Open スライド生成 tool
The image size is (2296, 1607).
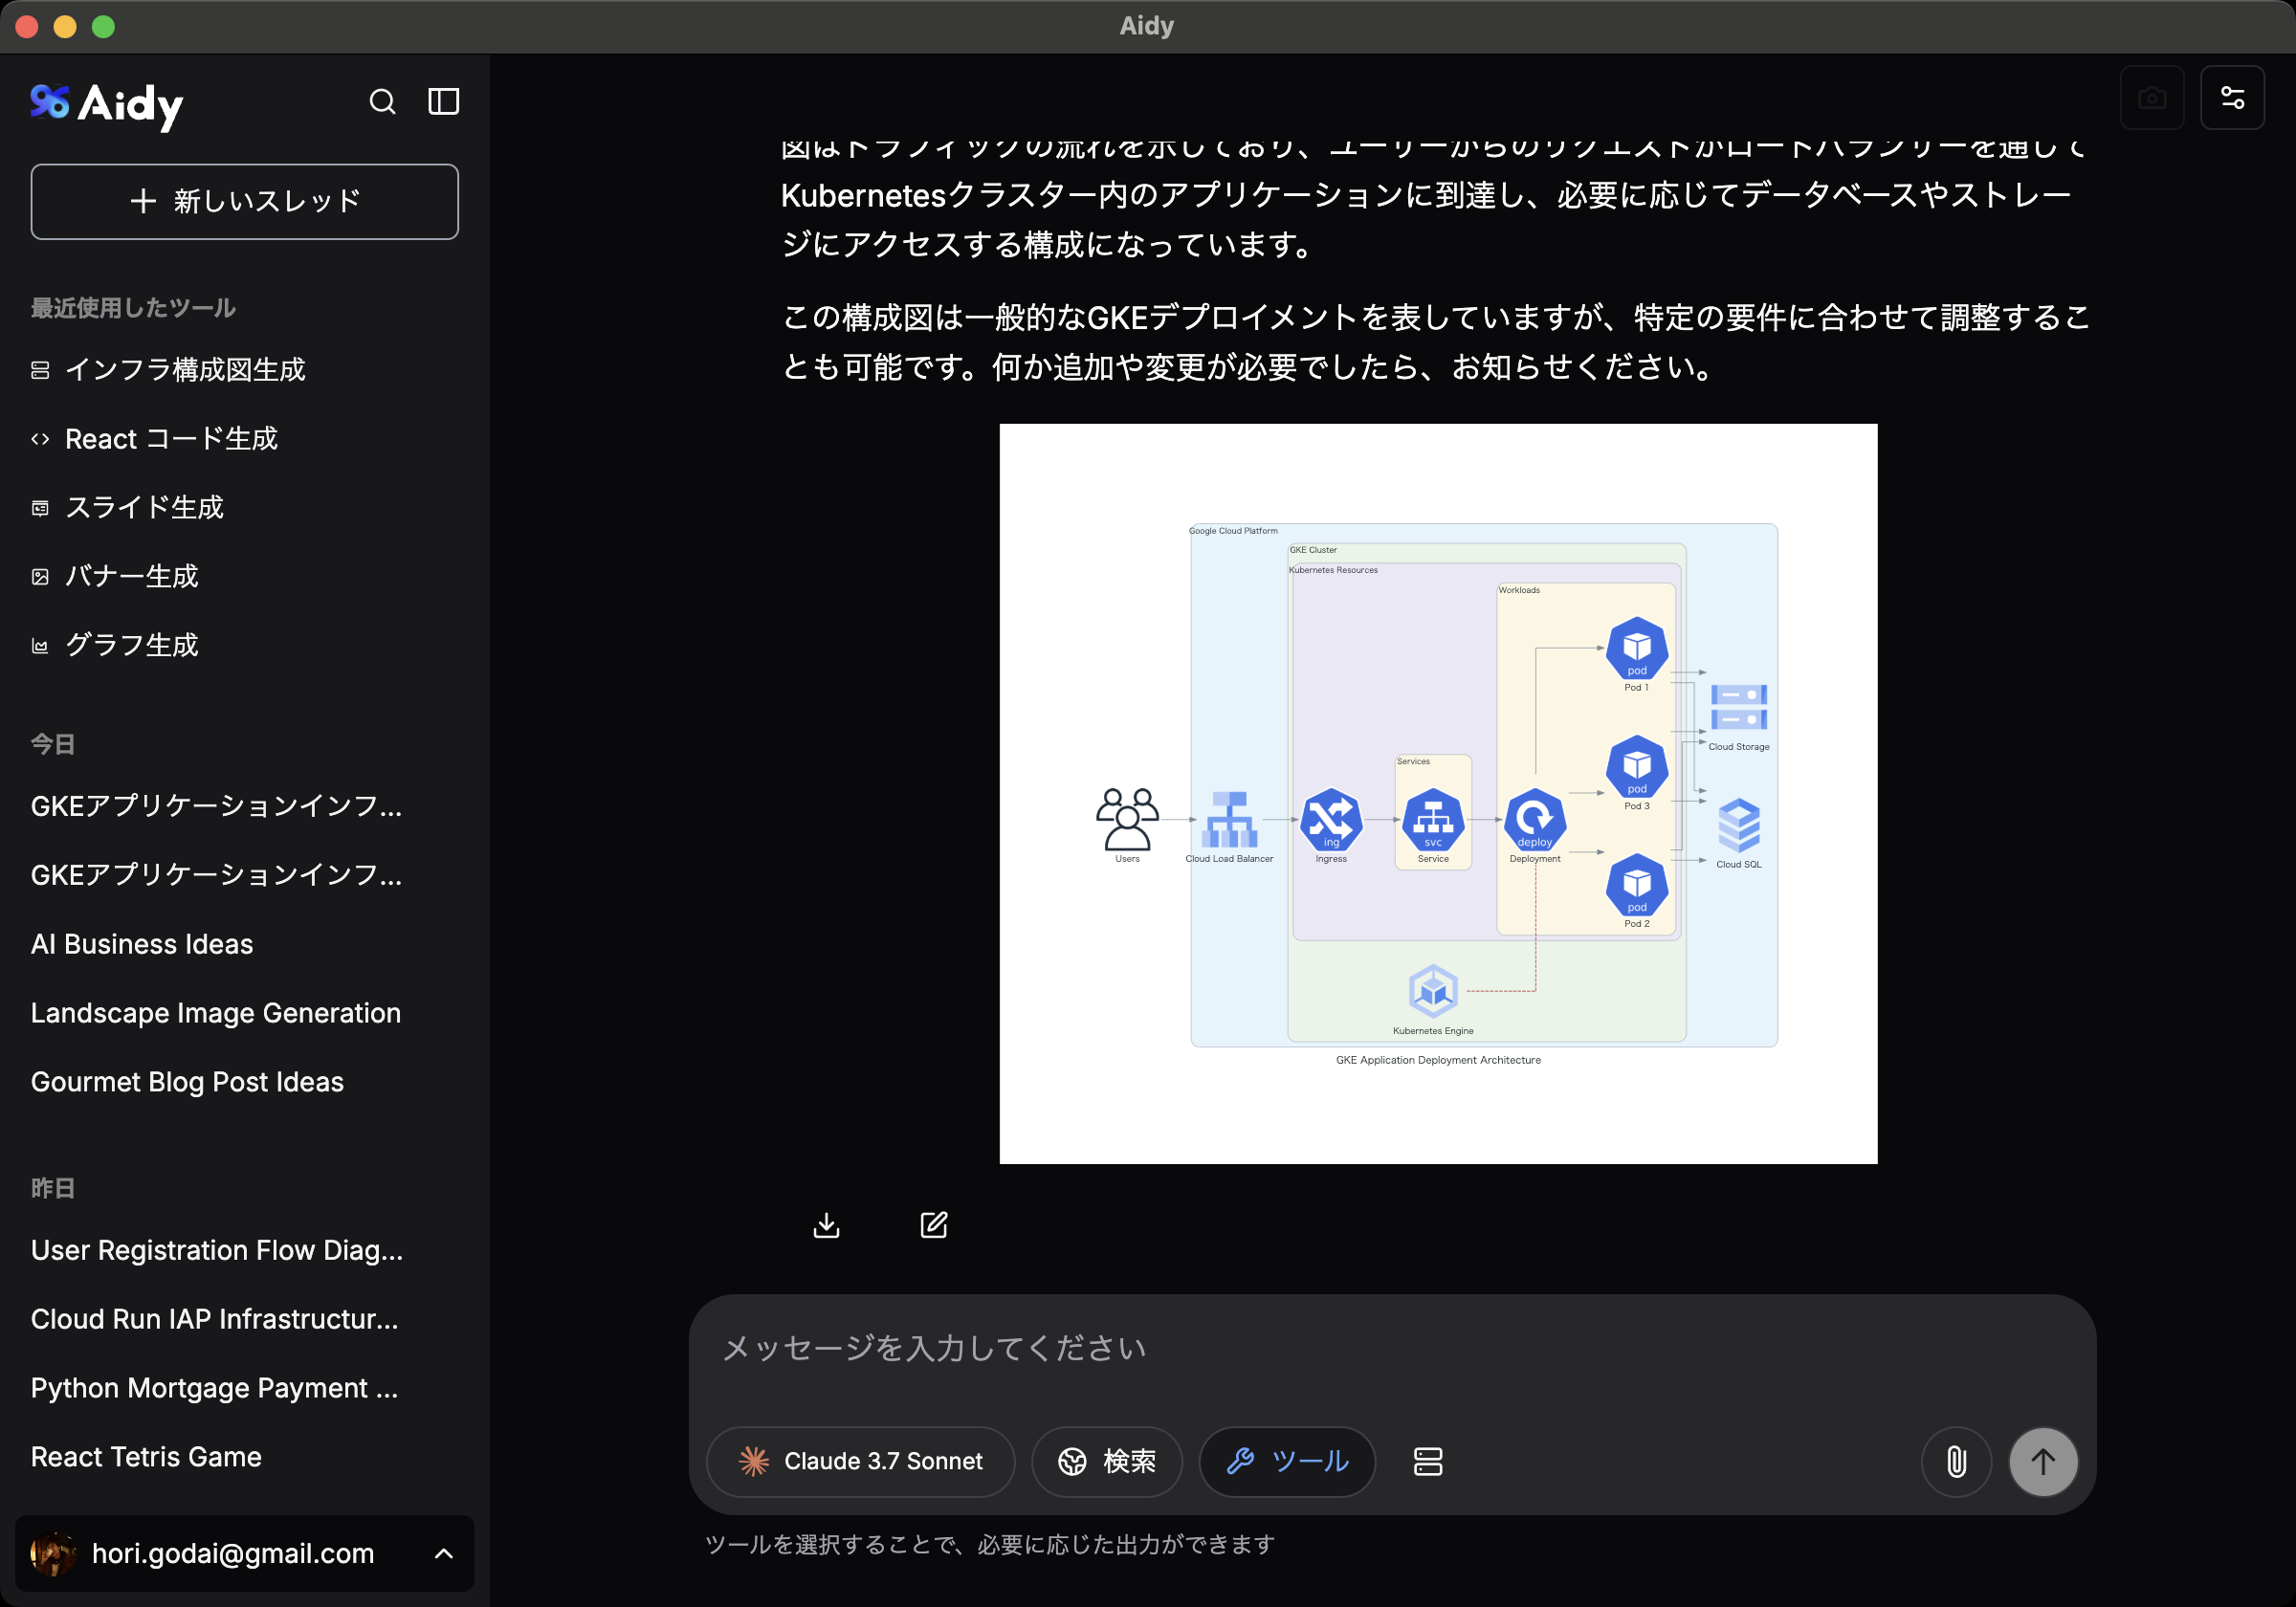127,508
